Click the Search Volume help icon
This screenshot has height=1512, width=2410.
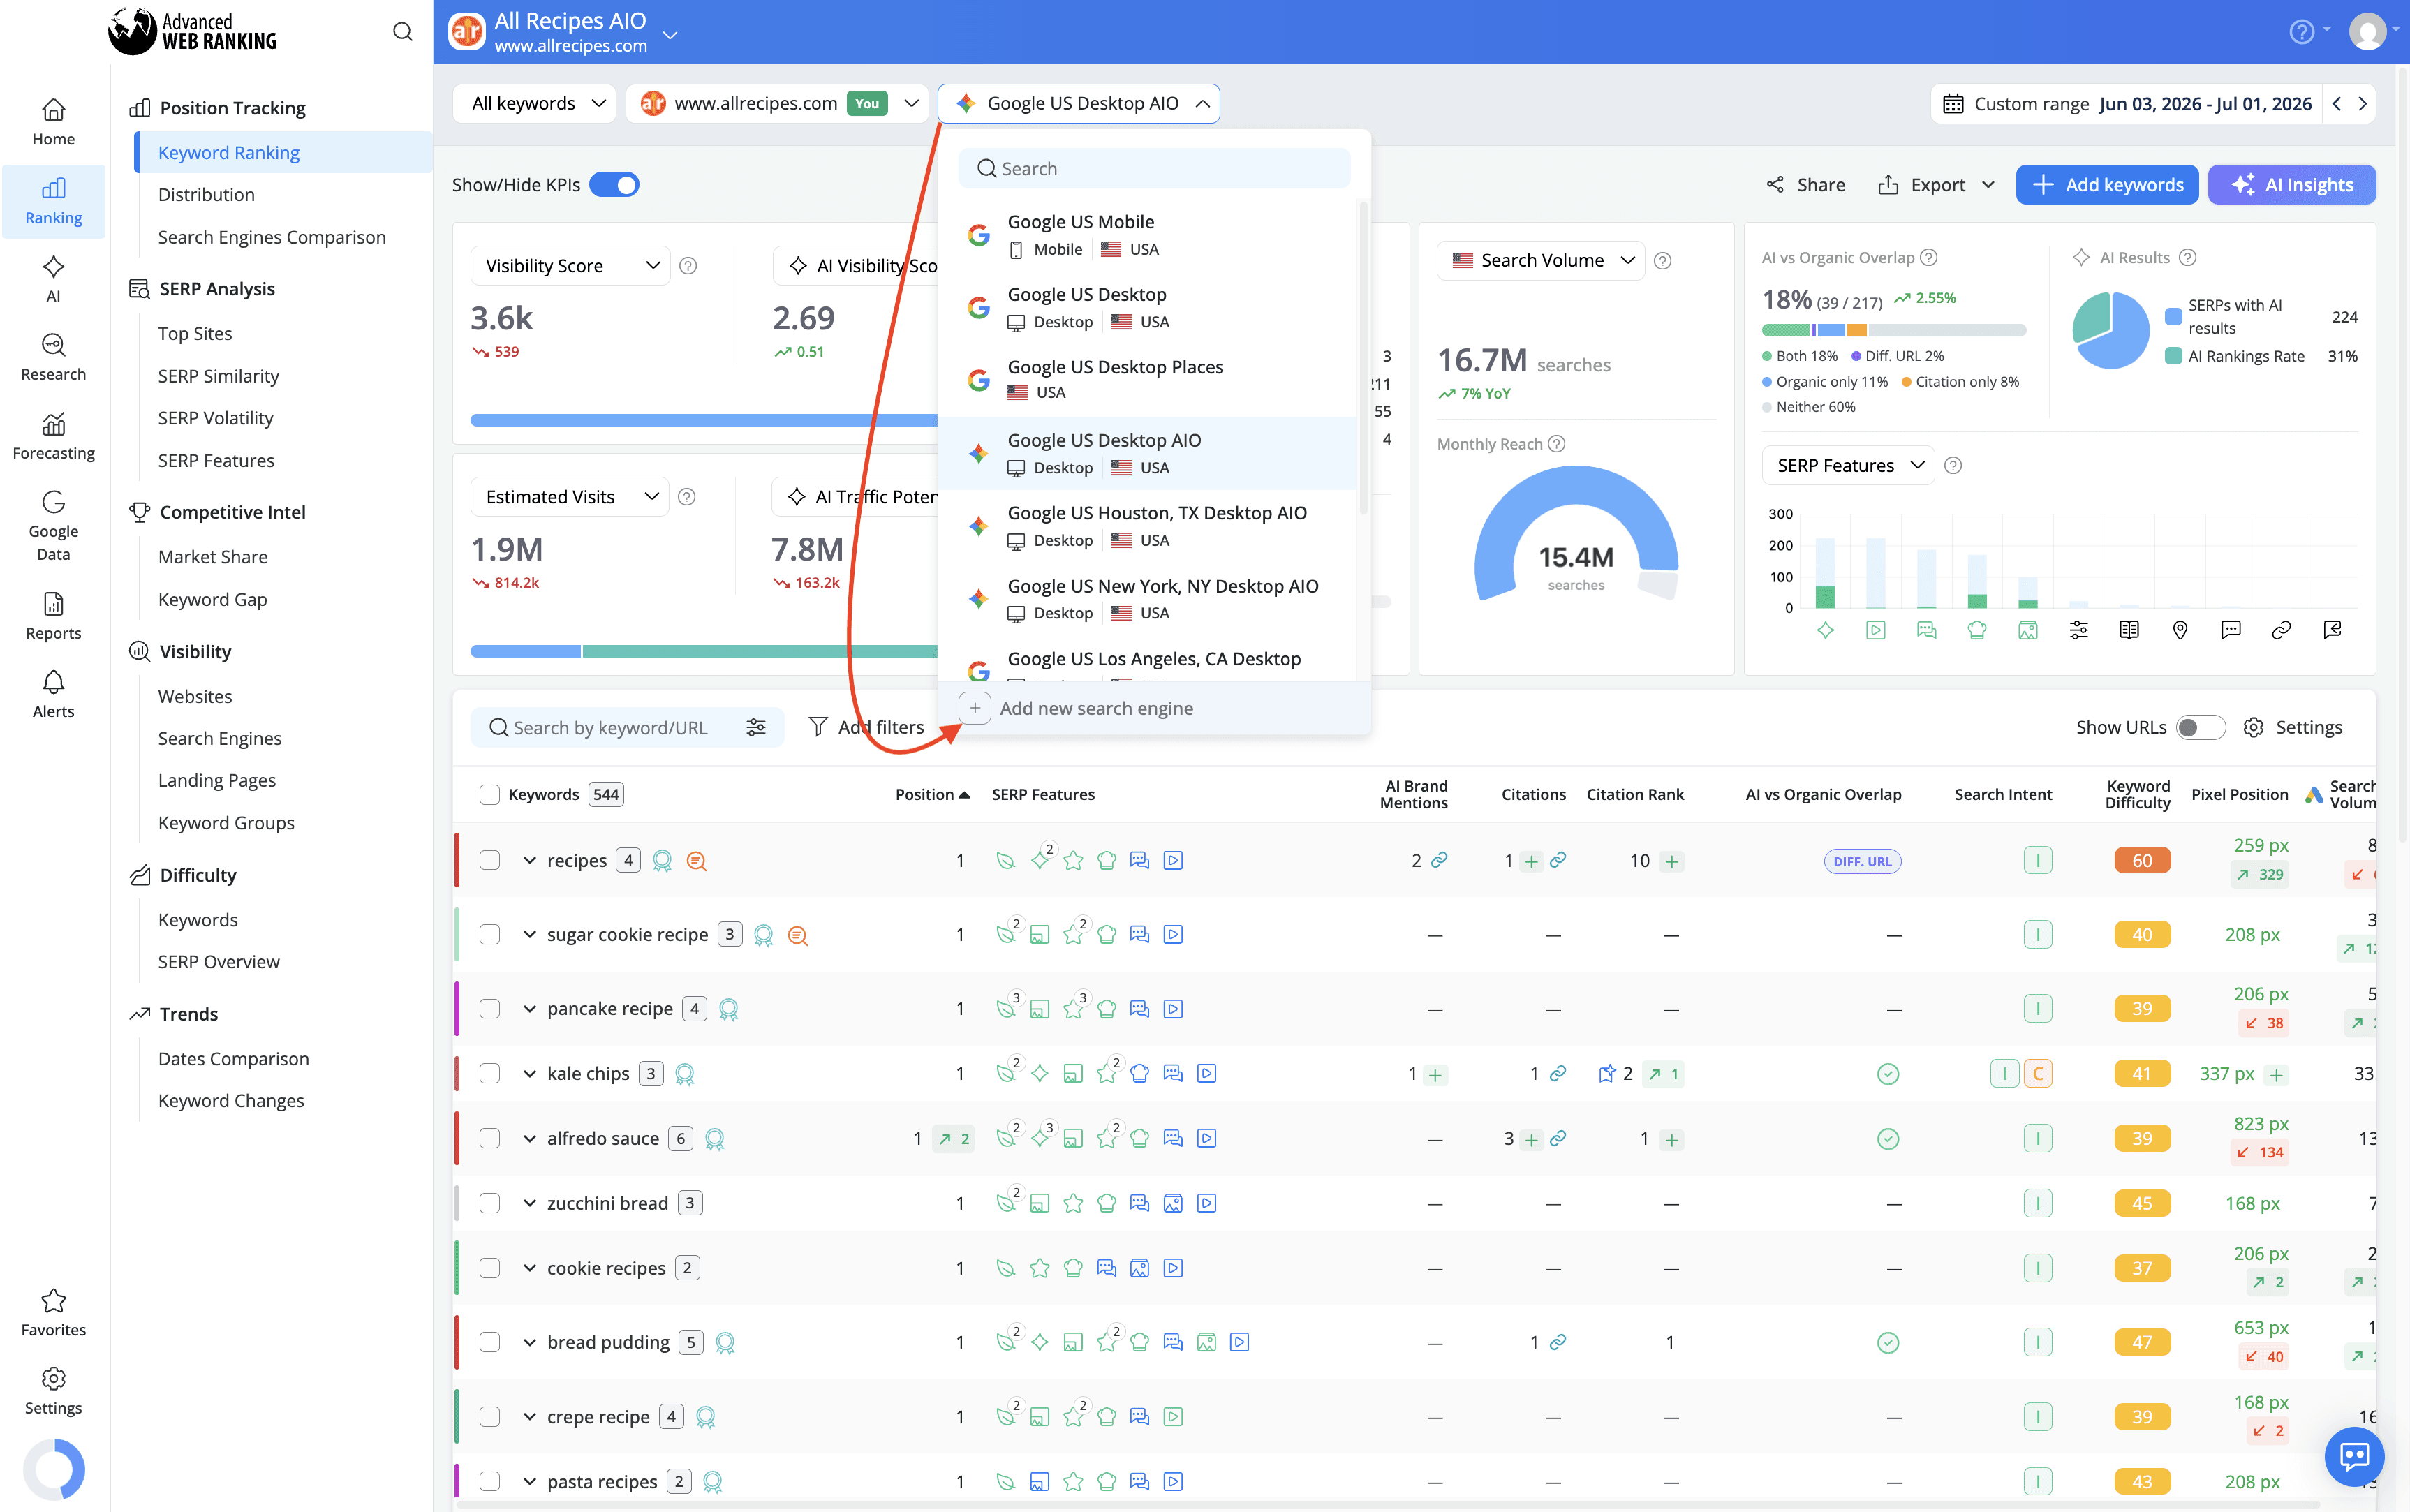click(x=1662, y=260)
